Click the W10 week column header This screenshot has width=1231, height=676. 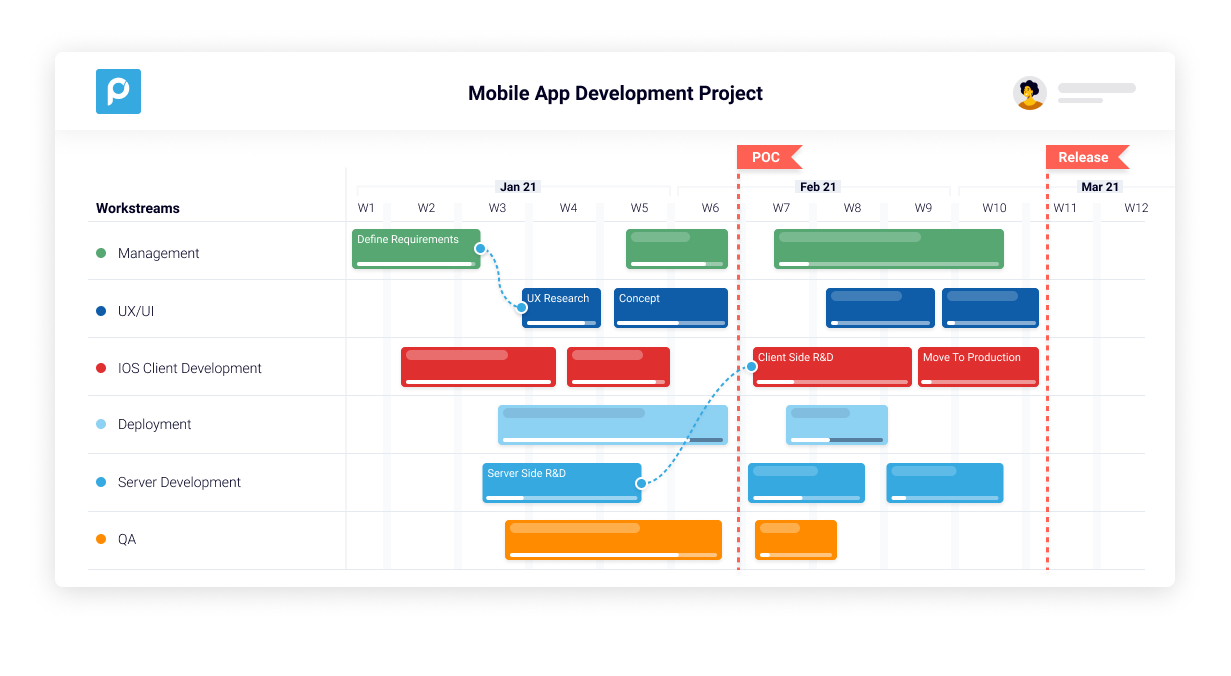click(x=994, y=208)
